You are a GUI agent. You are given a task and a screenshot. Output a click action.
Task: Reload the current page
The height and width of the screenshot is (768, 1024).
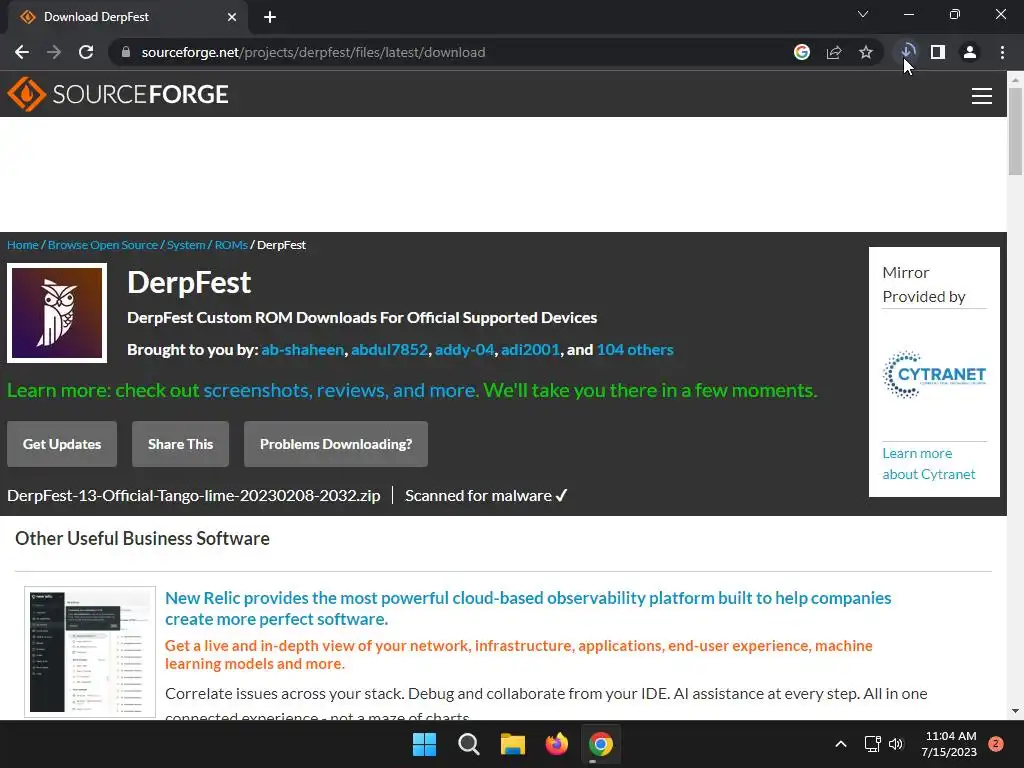pos(86,52)
